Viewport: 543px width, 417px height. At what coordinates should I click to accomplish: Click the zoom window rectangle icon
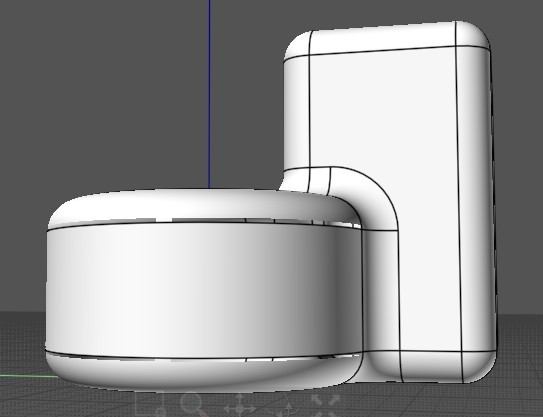pos(150,405)
